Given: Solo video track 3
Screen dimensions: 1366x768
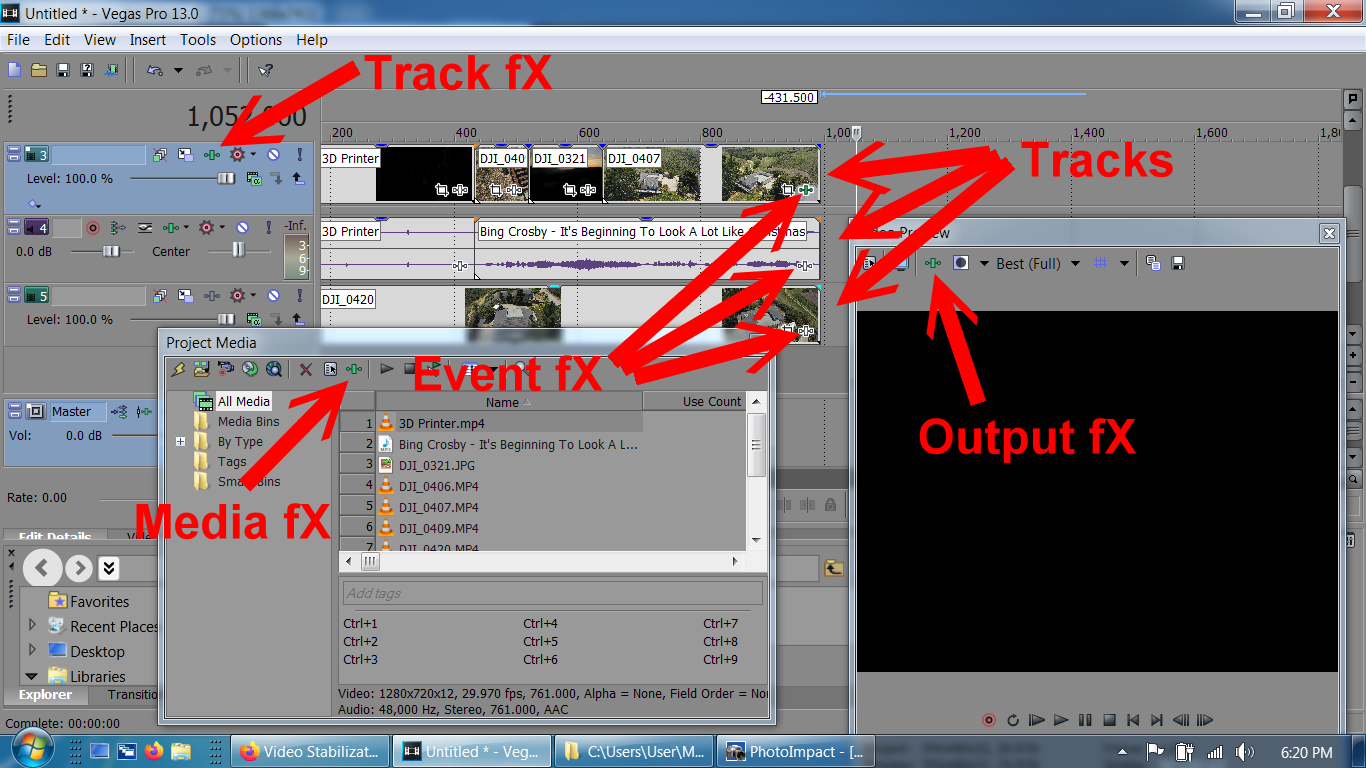Looking at the screenshot, I should point(299,155).
